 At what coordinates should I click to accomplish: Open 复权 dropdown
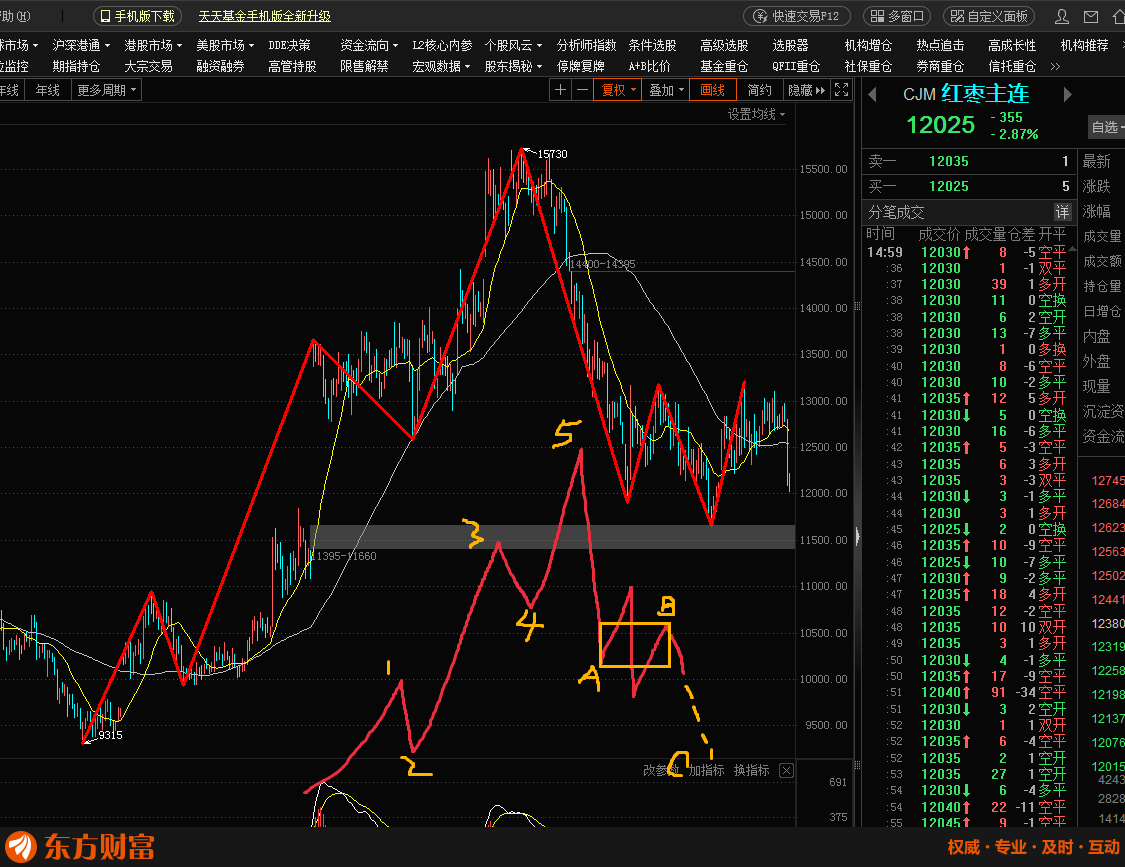(617, 90)
